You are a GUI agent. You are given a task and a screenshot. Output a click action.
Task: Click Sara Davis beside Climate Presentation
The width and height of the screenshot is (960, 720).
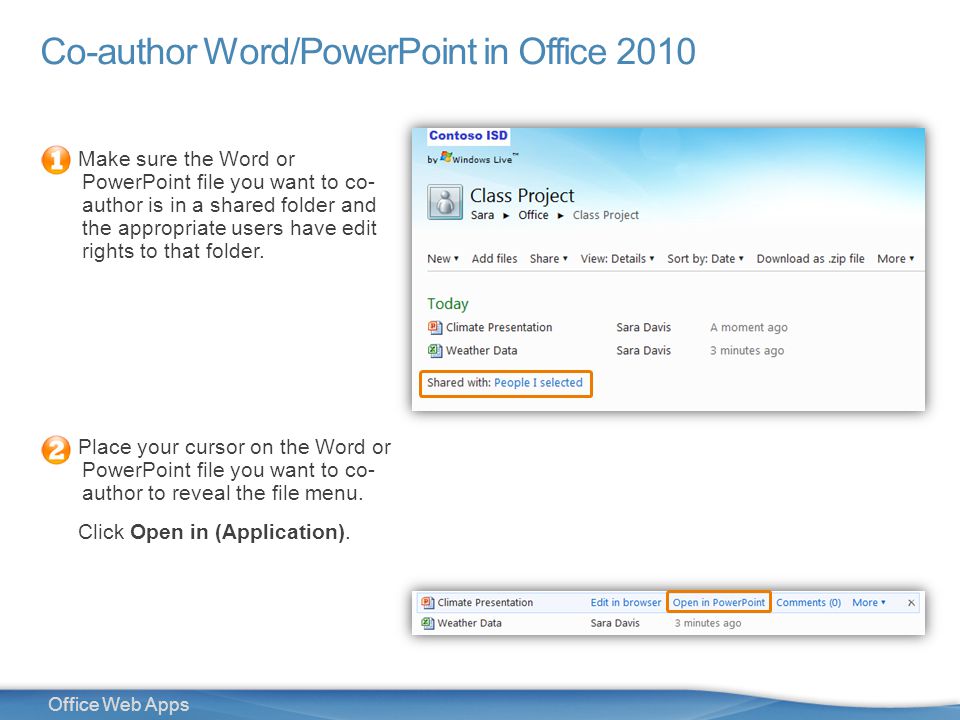coord(643,328)
